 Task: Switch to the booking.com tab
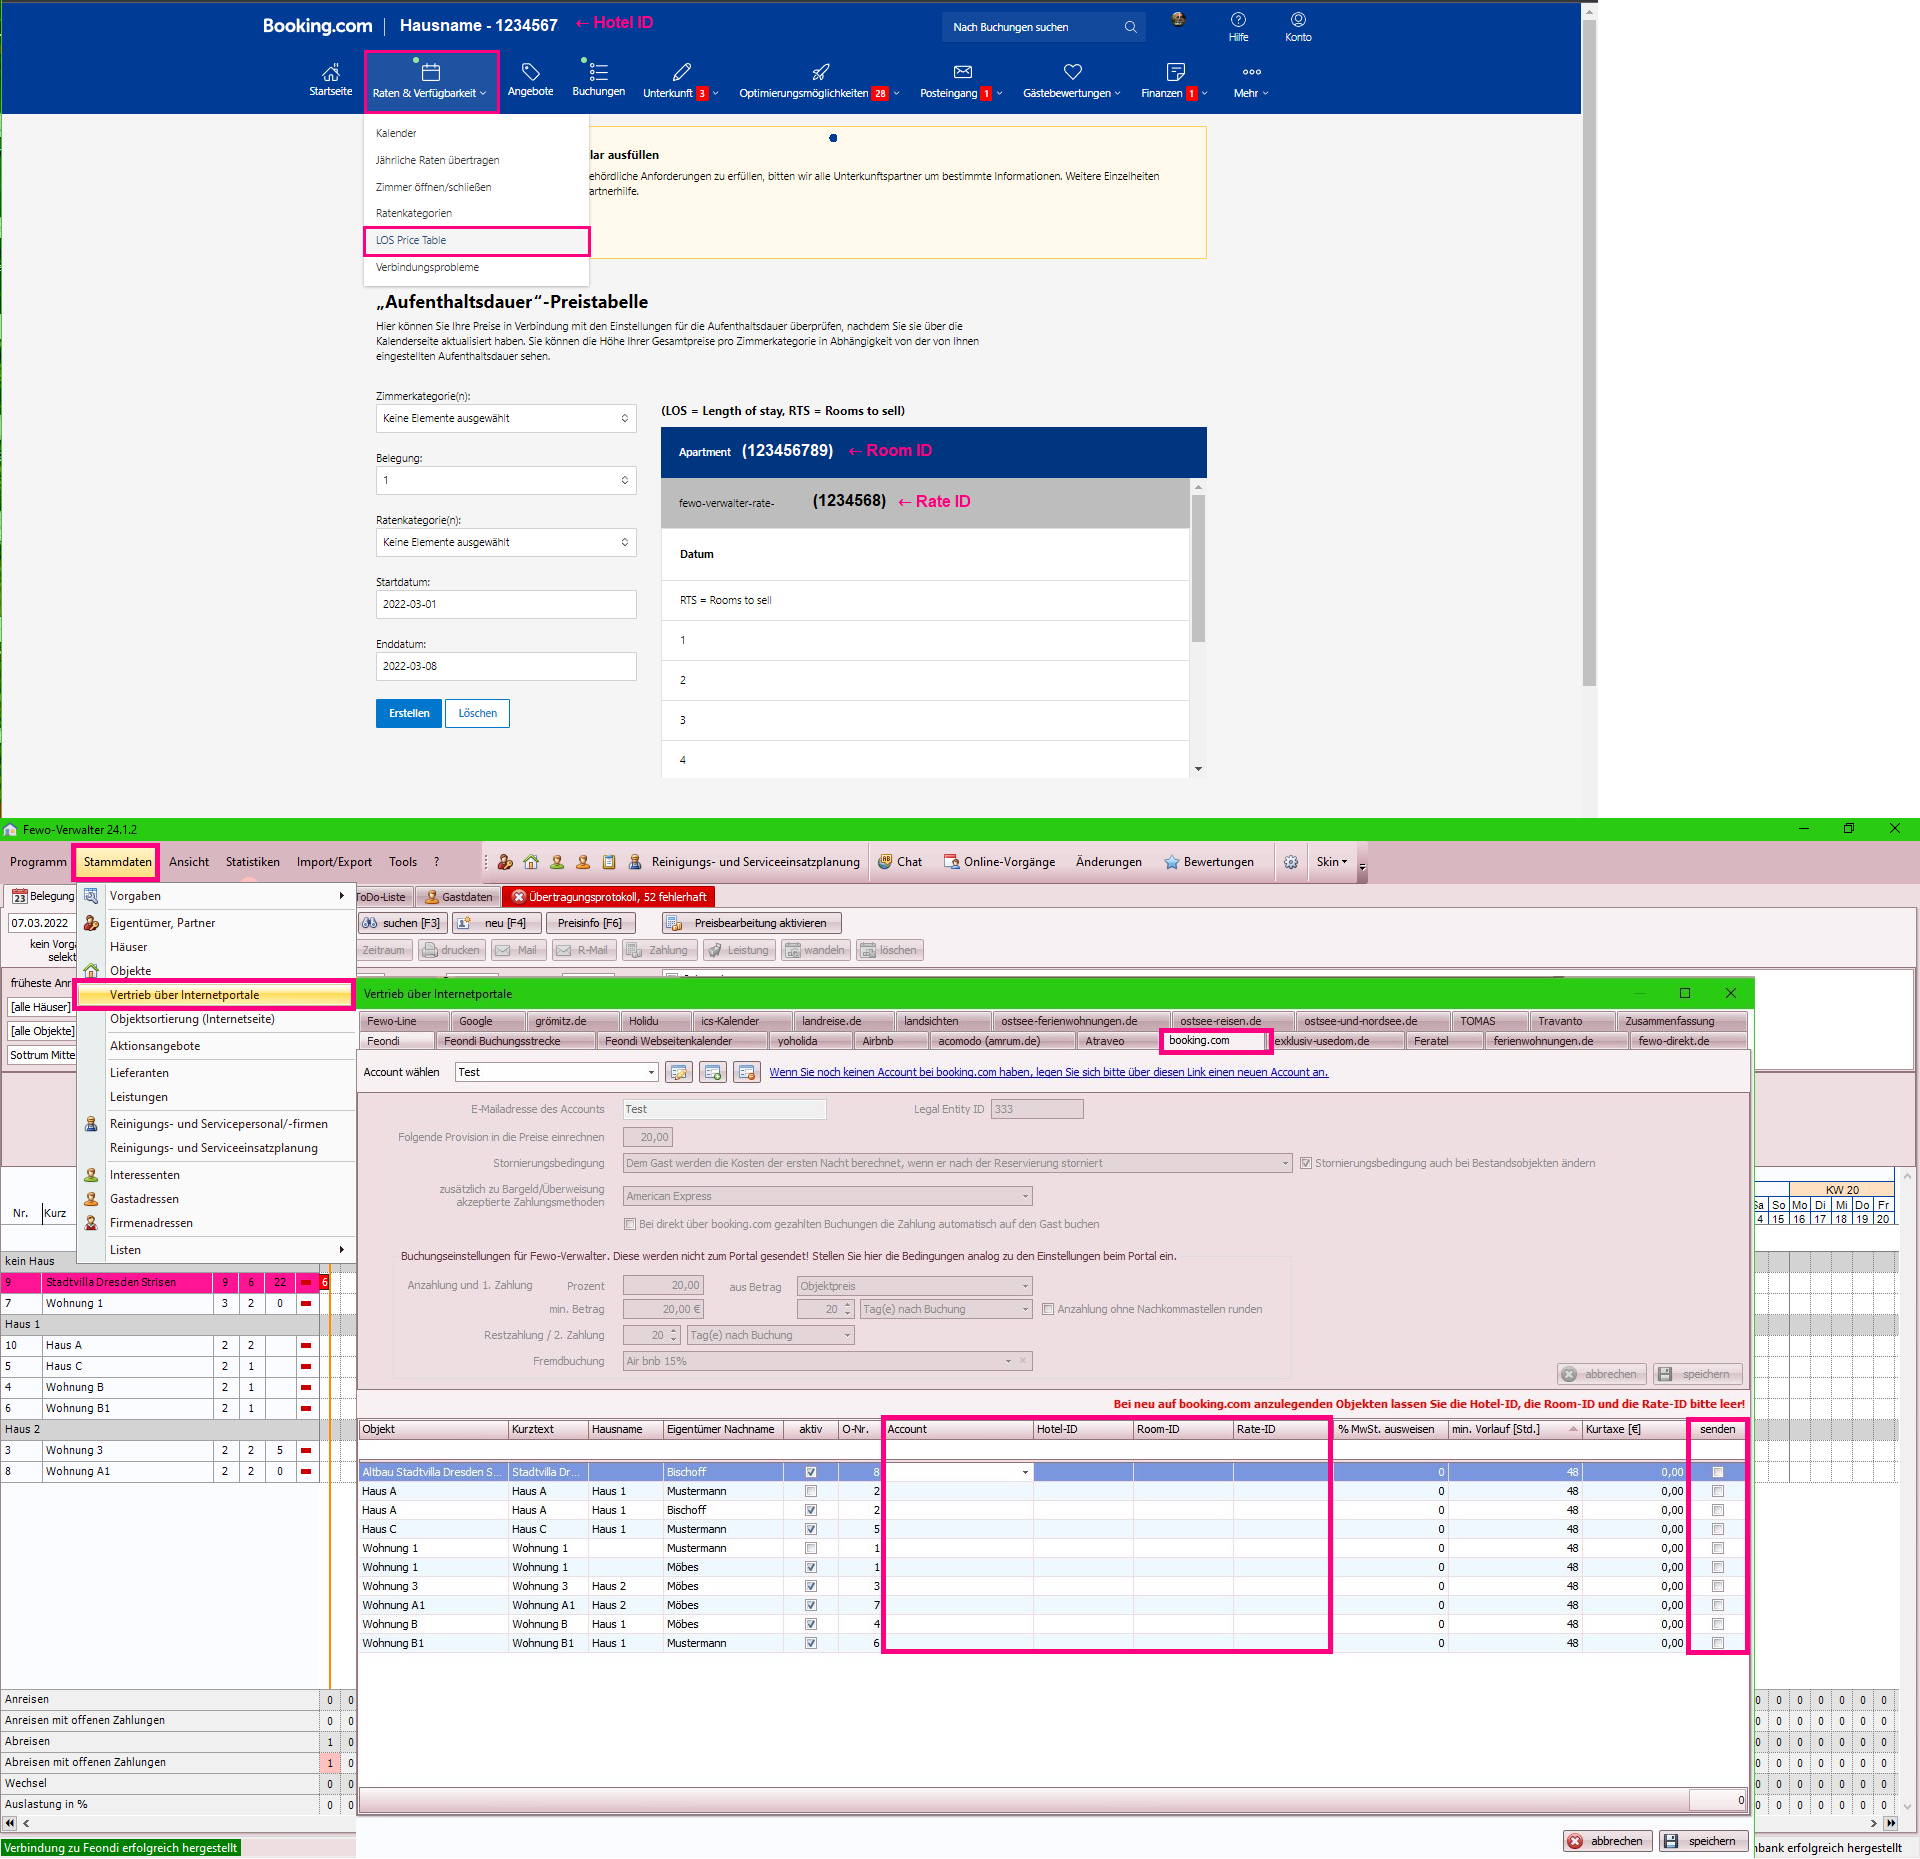pos(1213,1040)
